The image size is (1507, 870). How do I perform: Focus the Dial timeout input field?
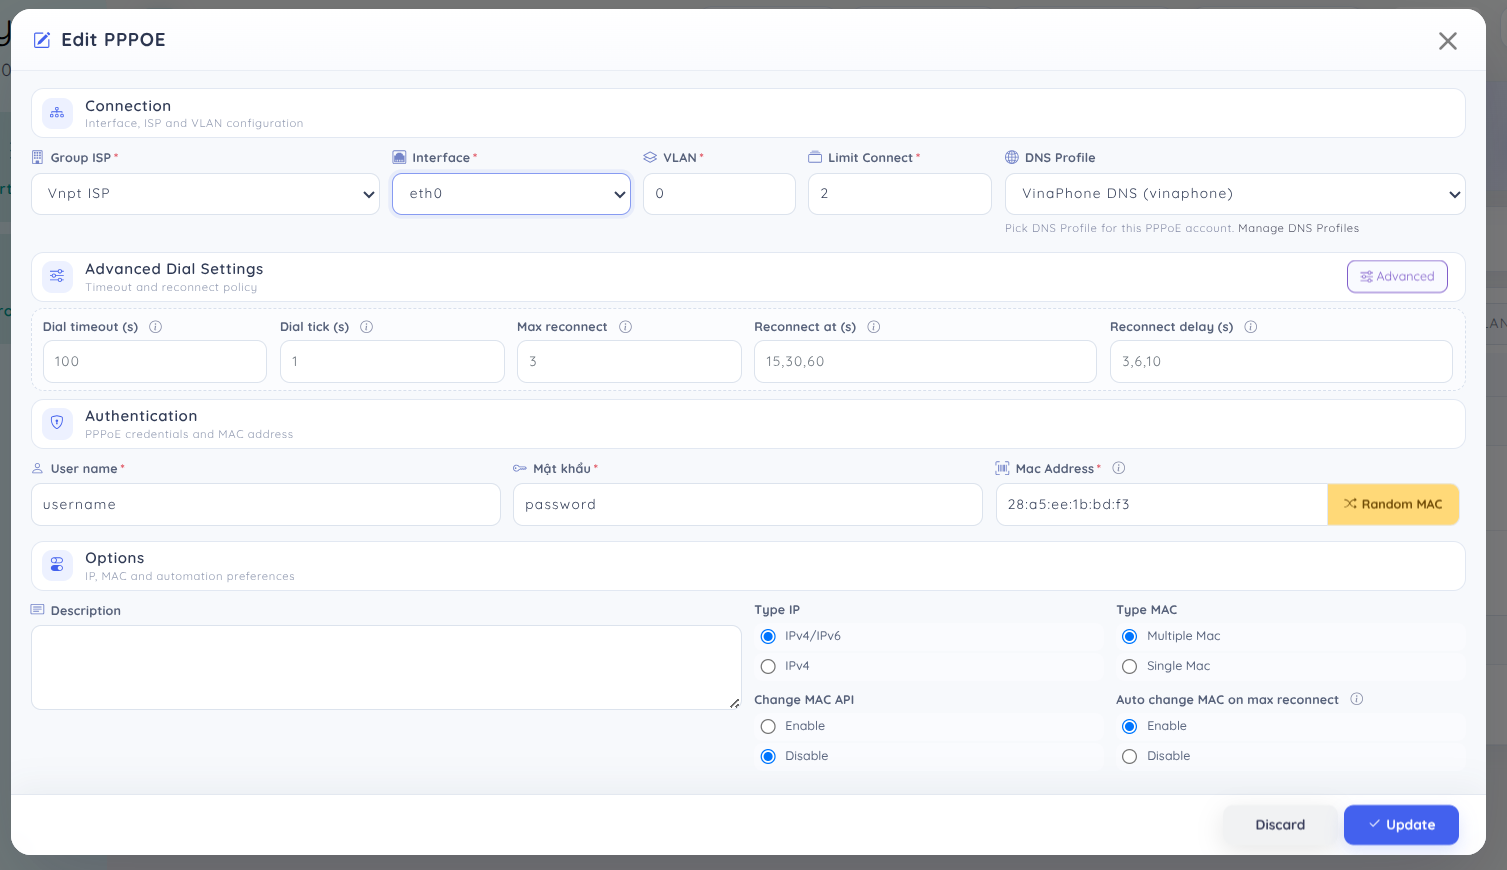click(155, 362)
